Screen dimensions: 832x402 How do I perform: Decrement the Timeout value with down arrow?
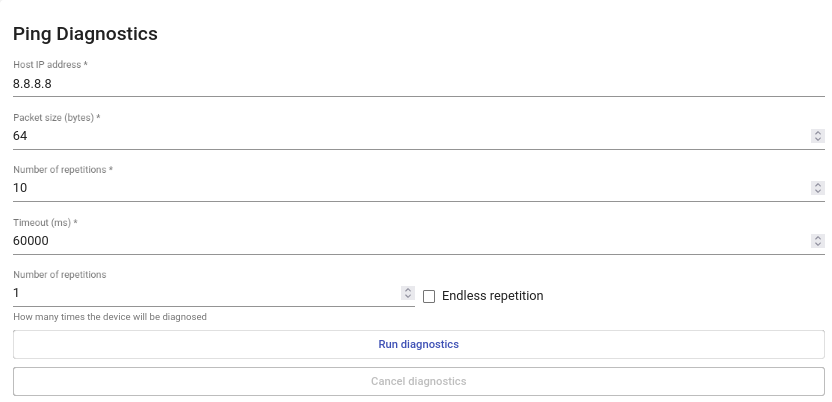coord(817,244)
